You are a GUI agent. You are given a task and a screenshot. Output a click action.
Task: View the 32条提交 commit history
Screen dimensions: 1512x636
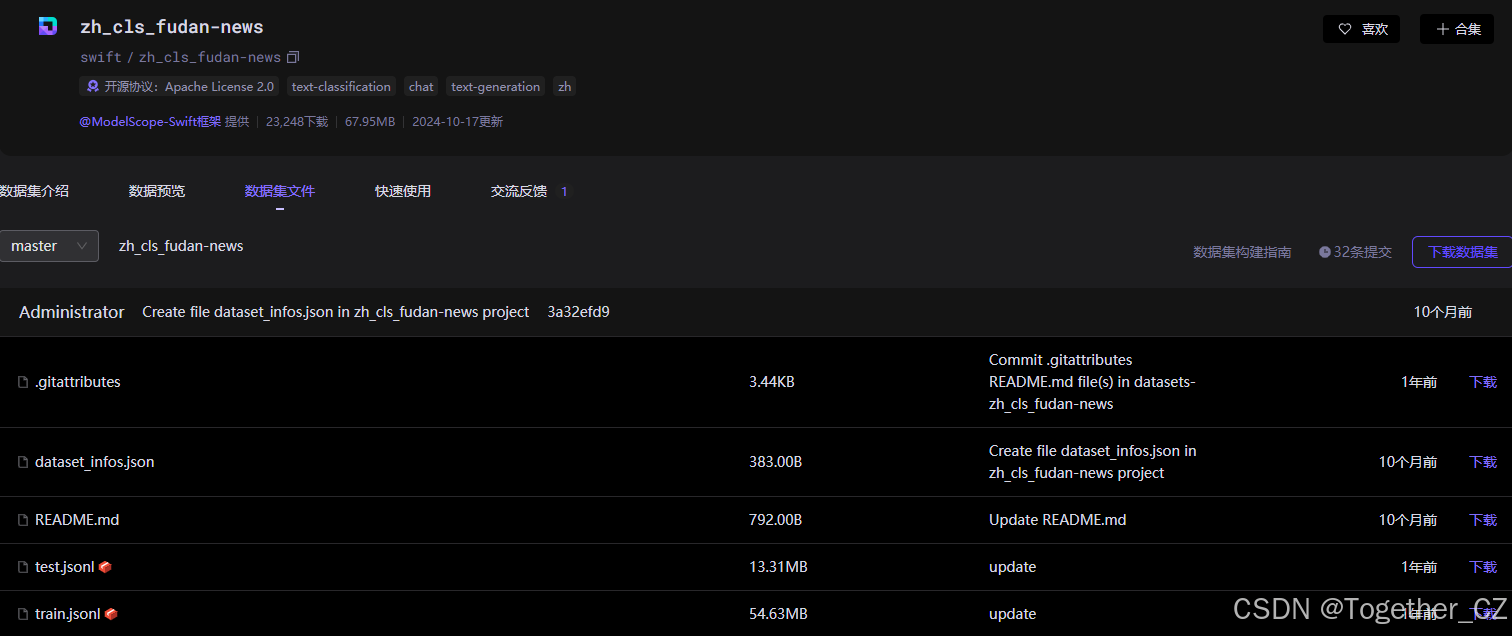click(1355, 252)
